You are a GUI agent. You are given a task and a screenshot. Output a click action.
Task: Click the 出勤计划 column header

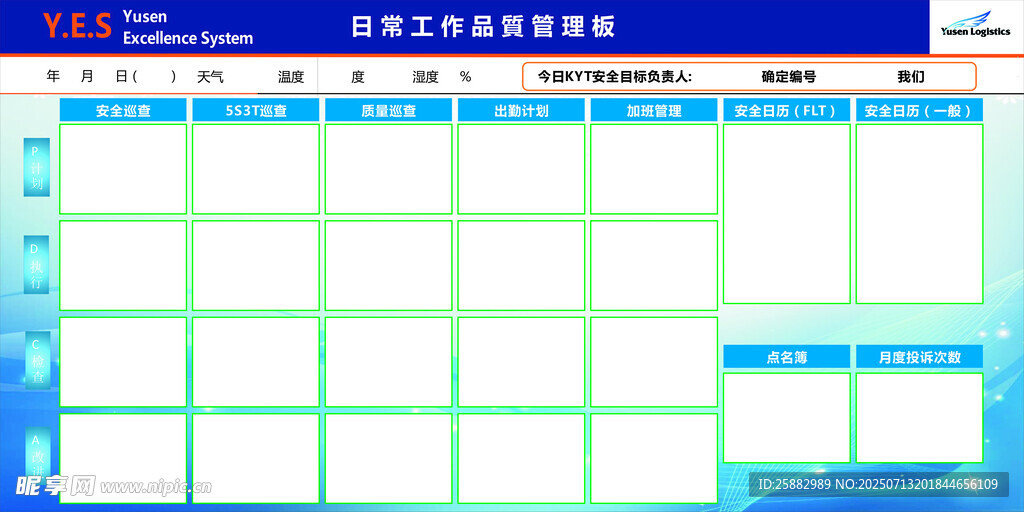[521, 111]
